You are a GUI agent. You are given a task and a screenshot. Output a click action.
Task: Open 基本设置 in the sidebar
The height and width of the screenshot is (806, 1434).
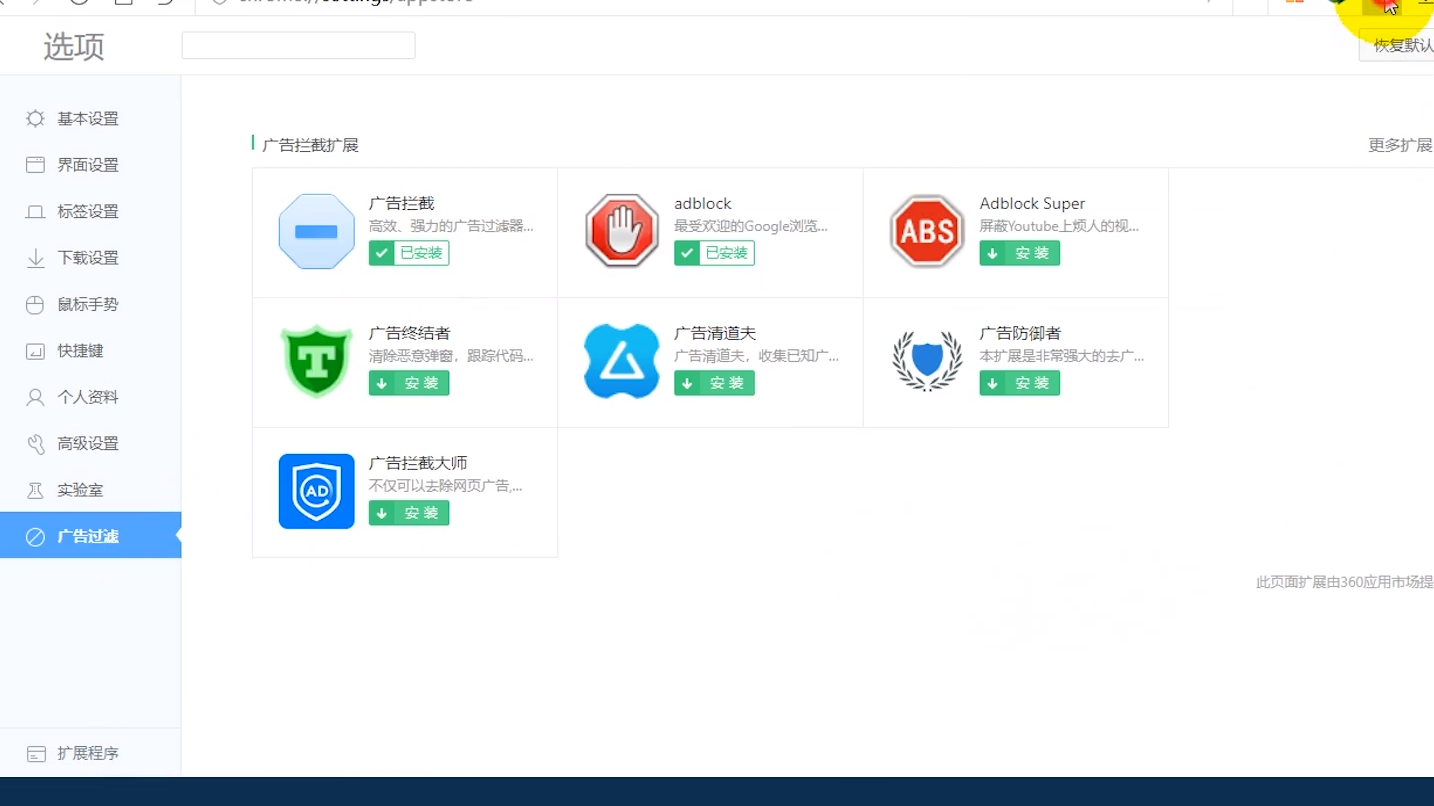click(x=90, y=119)
